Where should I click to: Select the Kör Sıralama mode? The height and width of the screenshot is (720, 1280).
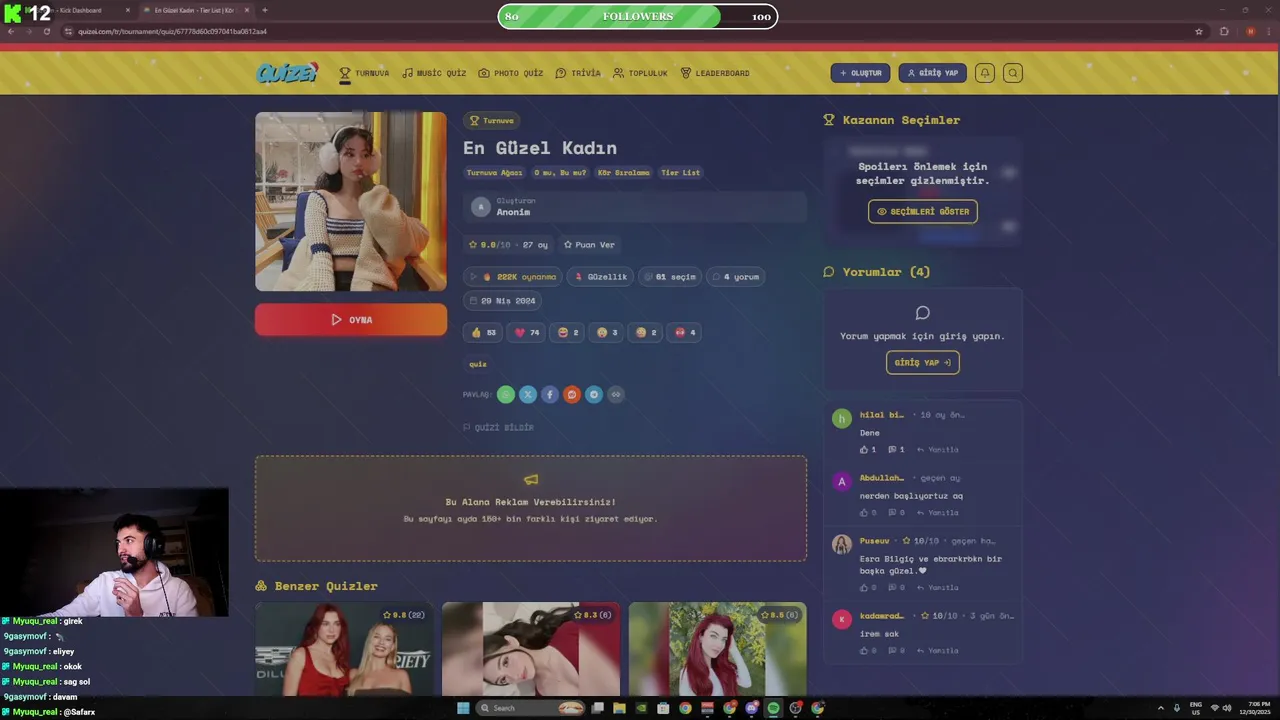tap(624, 172)
